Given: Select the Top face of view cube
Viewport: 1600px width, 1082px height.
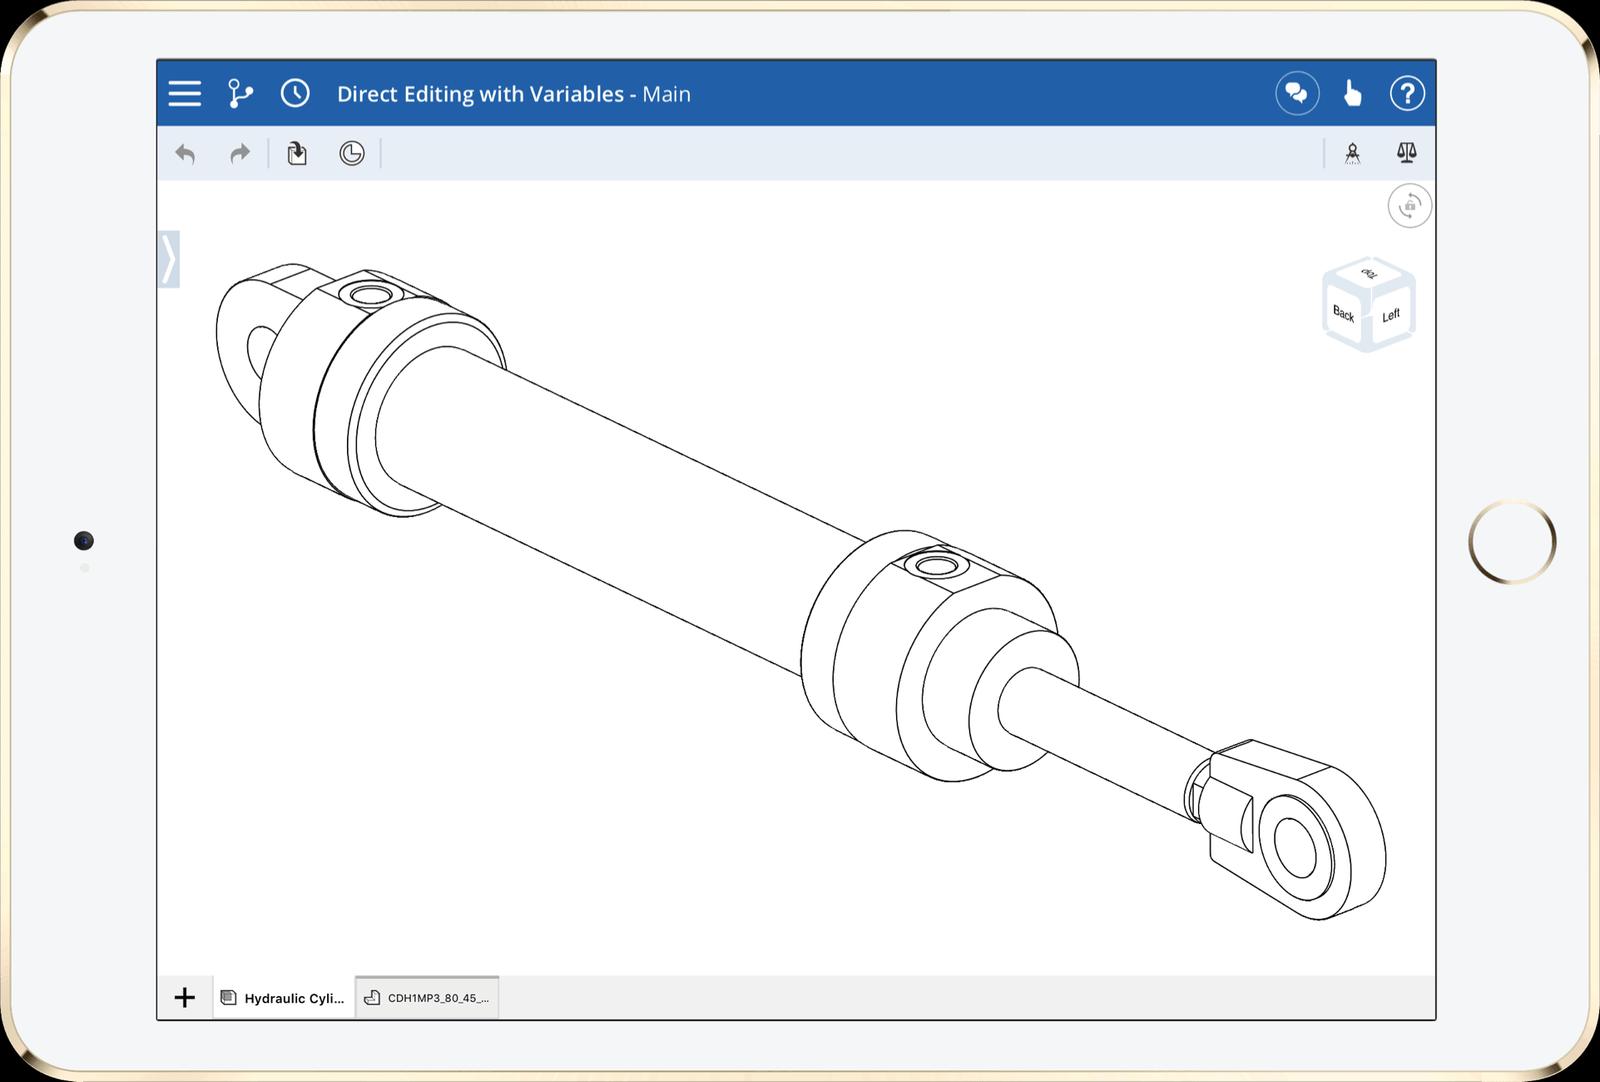Looking at the screenshot, I should tap(1369, 274).
